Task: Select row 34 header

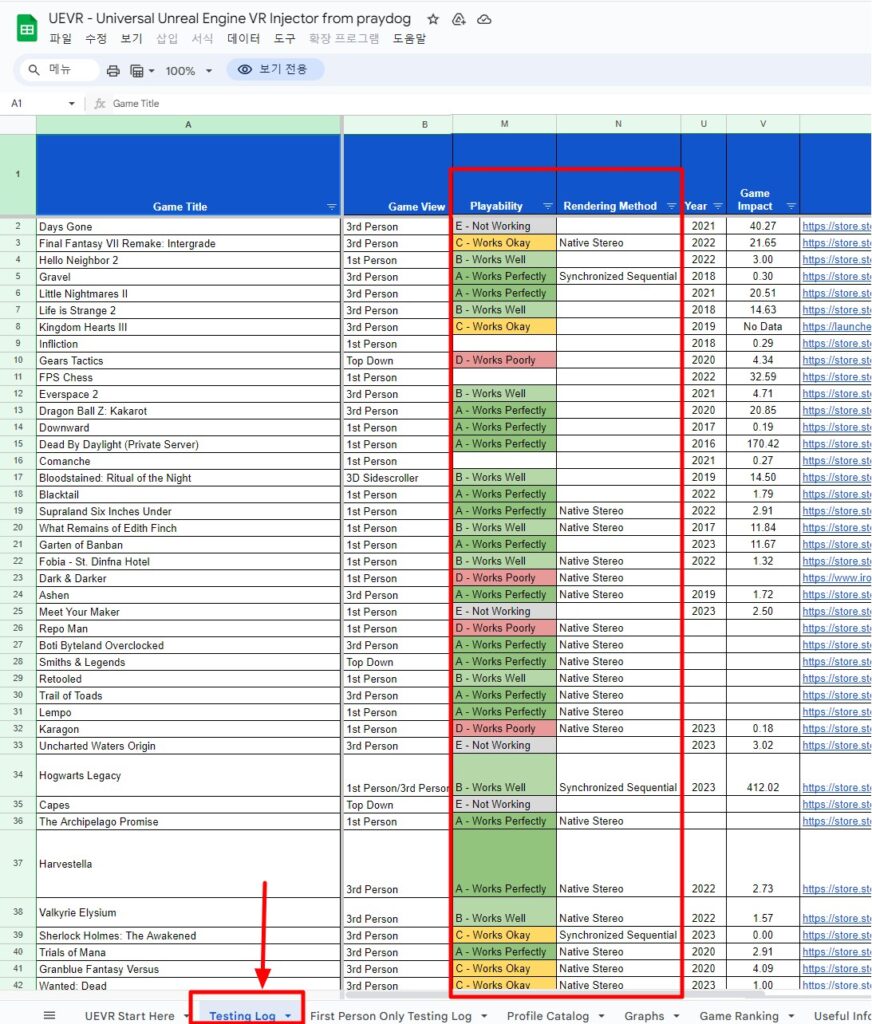Action: (x=18, y=775)
